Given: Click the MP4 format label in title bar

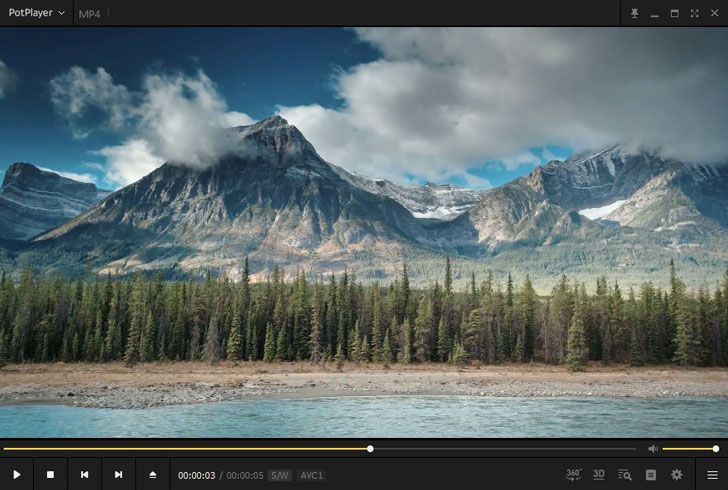Looking at the screenshot, I should click(89, 14).
